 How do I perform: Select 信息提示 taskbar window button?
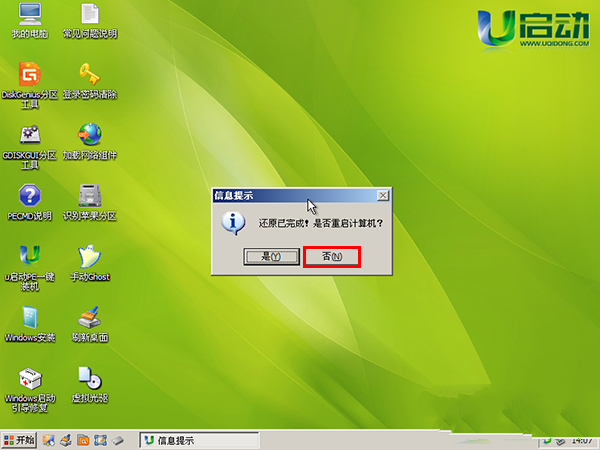(x=200, y=440)
